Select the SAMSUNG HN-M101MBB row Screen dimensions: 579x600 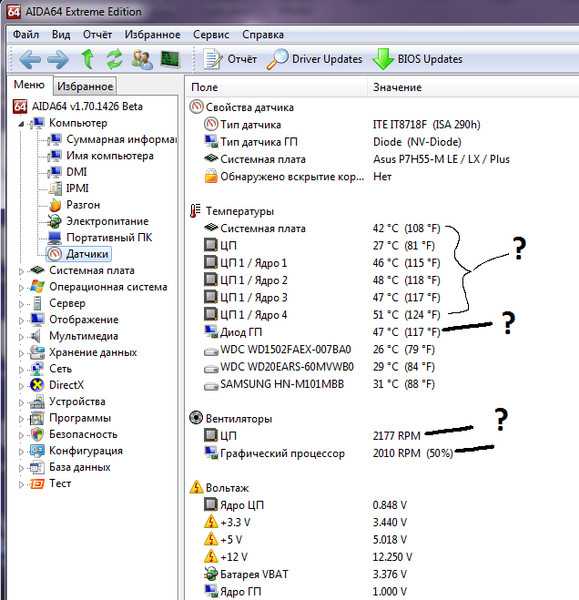[x=383, y=384]
